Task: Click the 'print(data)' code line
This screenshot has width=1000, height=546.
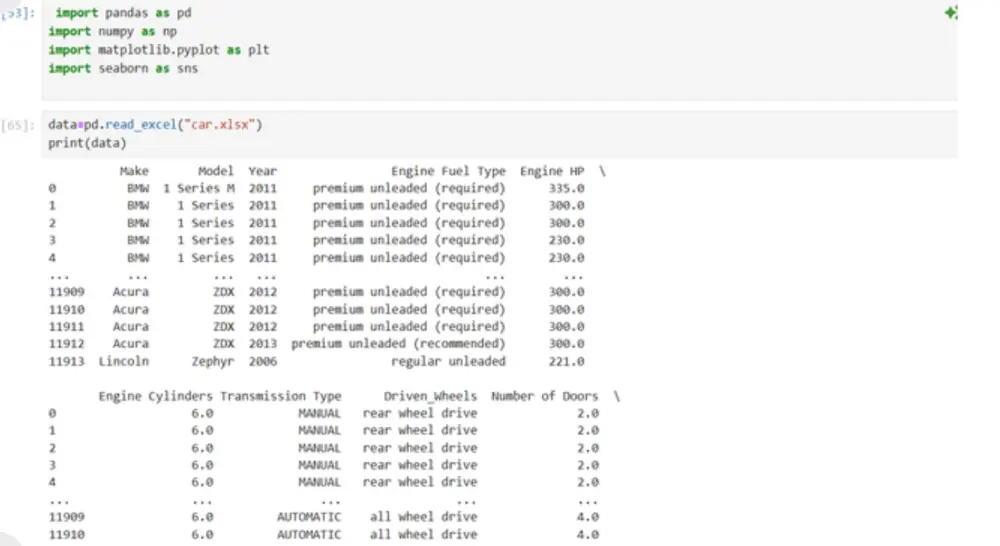Action: click(87, 143)
